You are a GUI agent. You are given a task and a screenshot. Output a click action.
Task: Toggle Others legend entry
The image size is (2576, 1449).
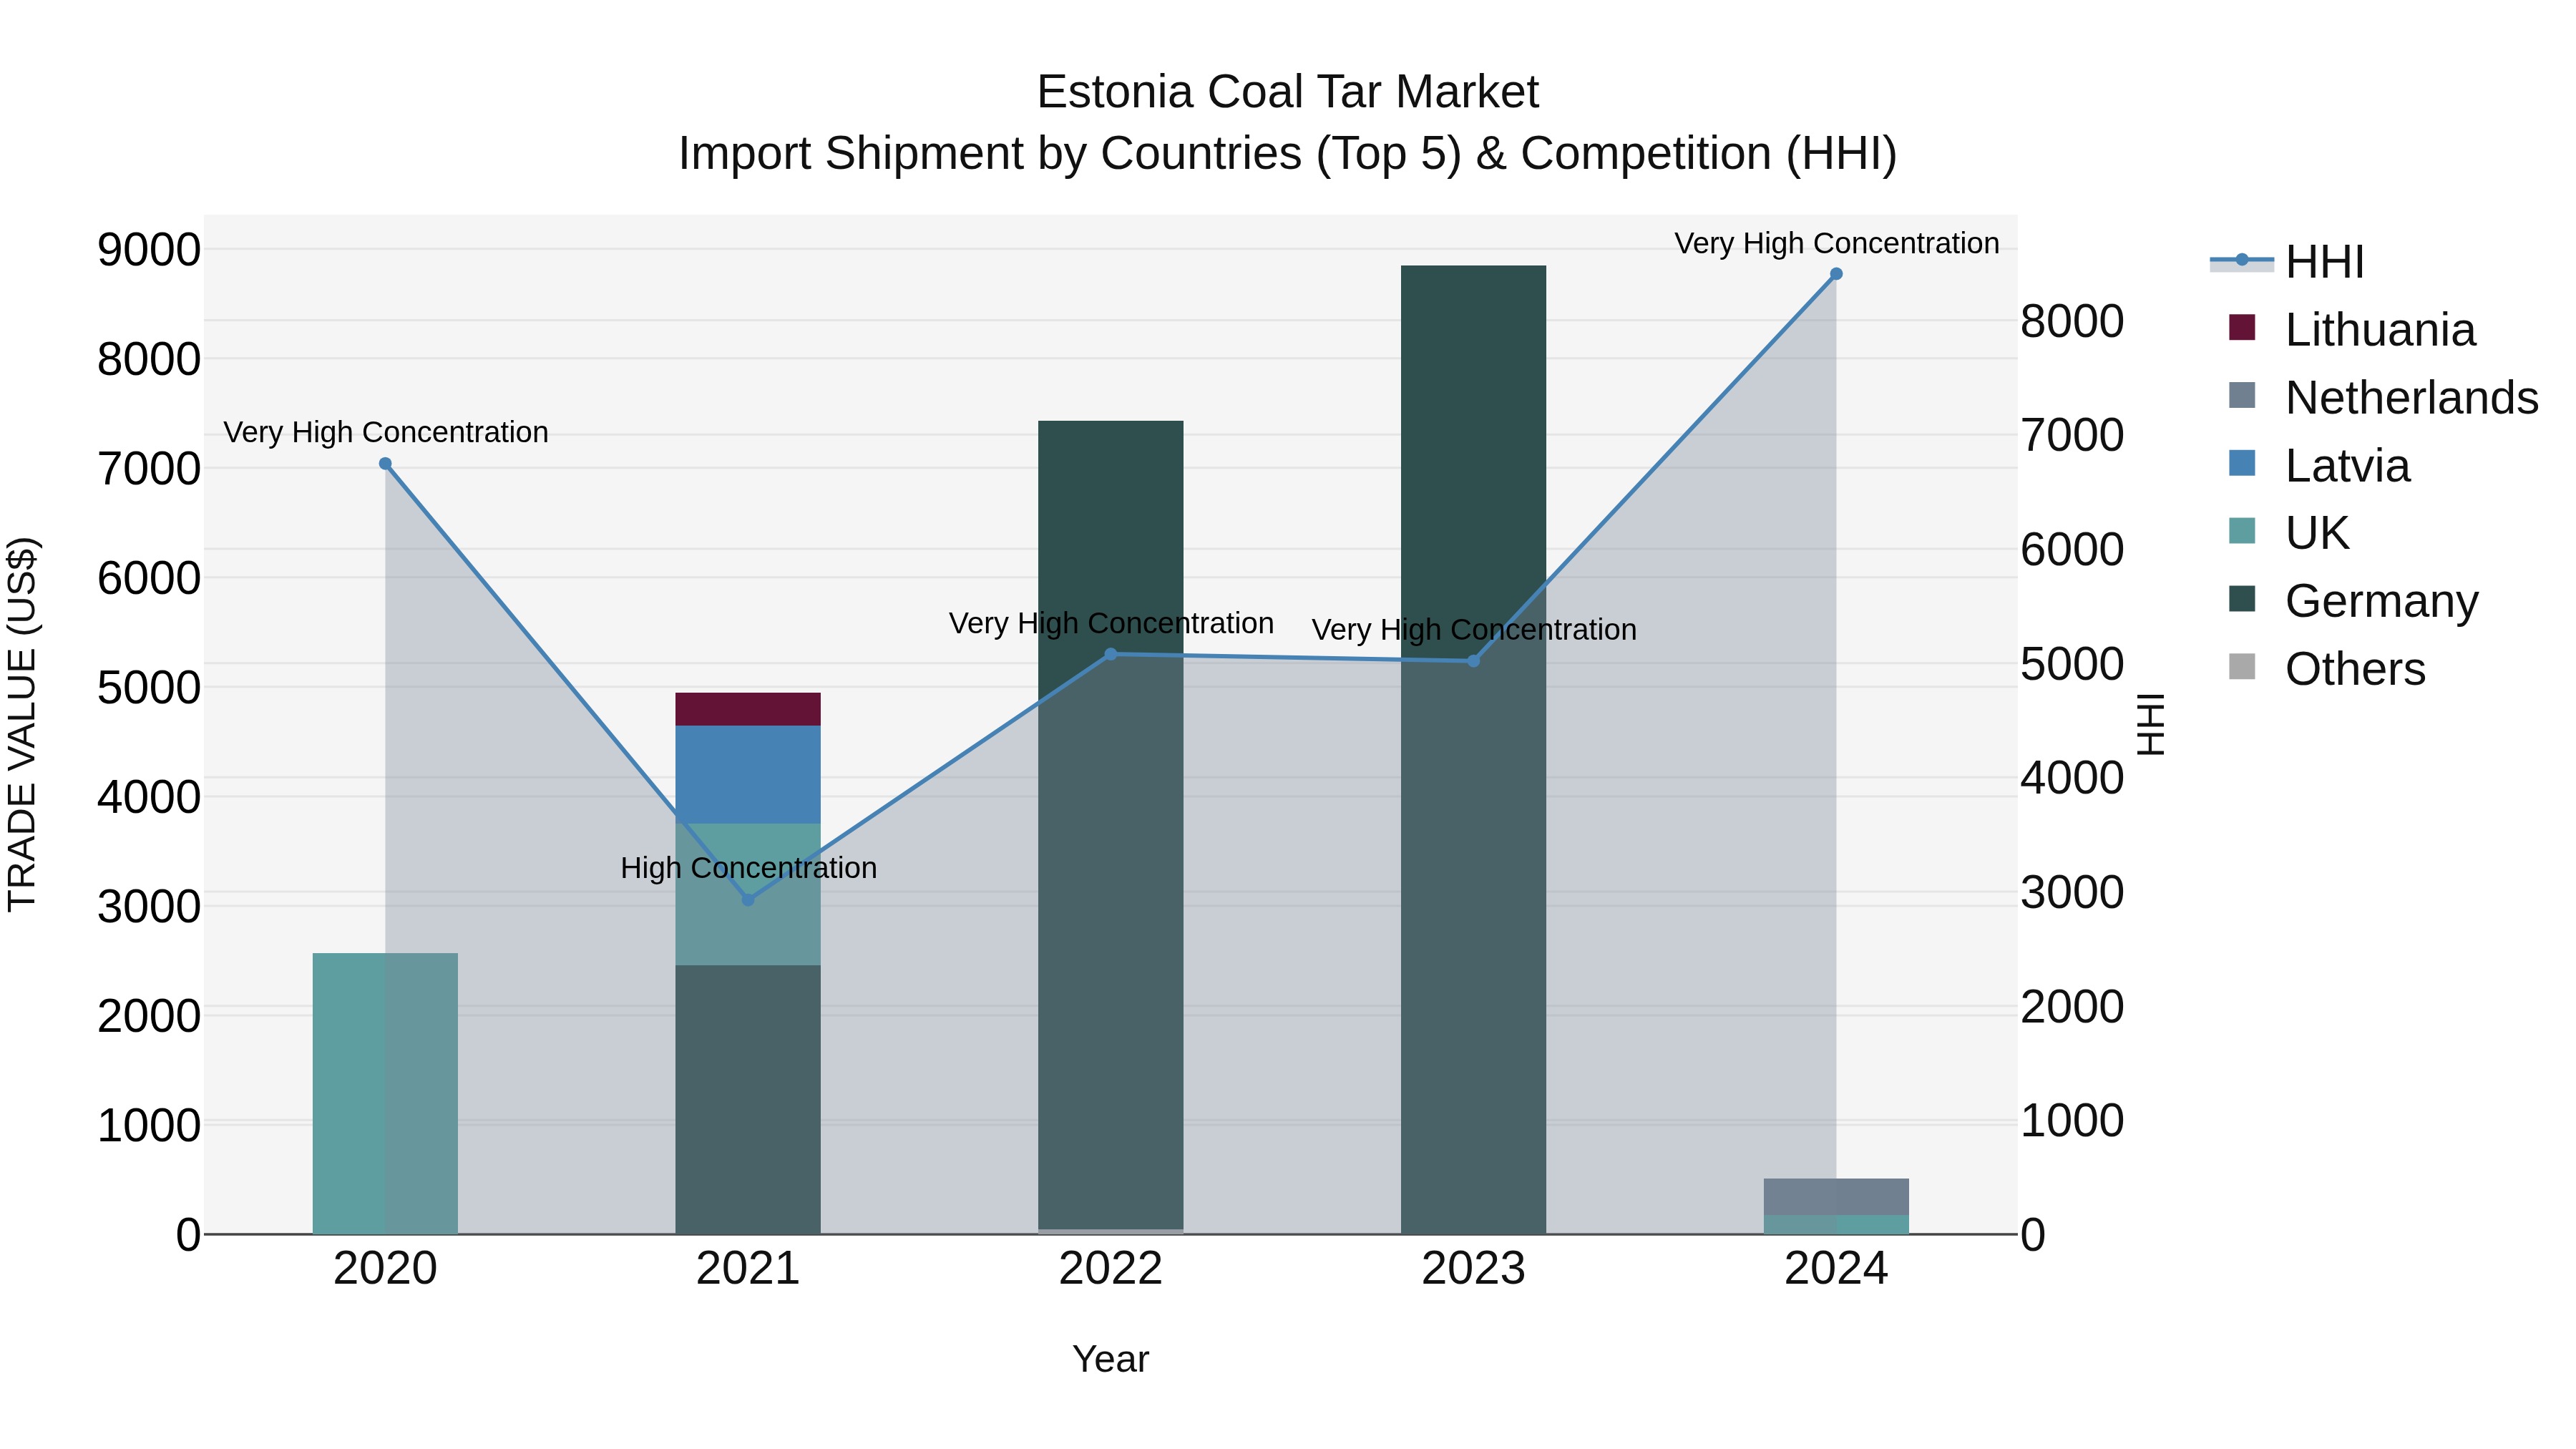point(2327,668)
